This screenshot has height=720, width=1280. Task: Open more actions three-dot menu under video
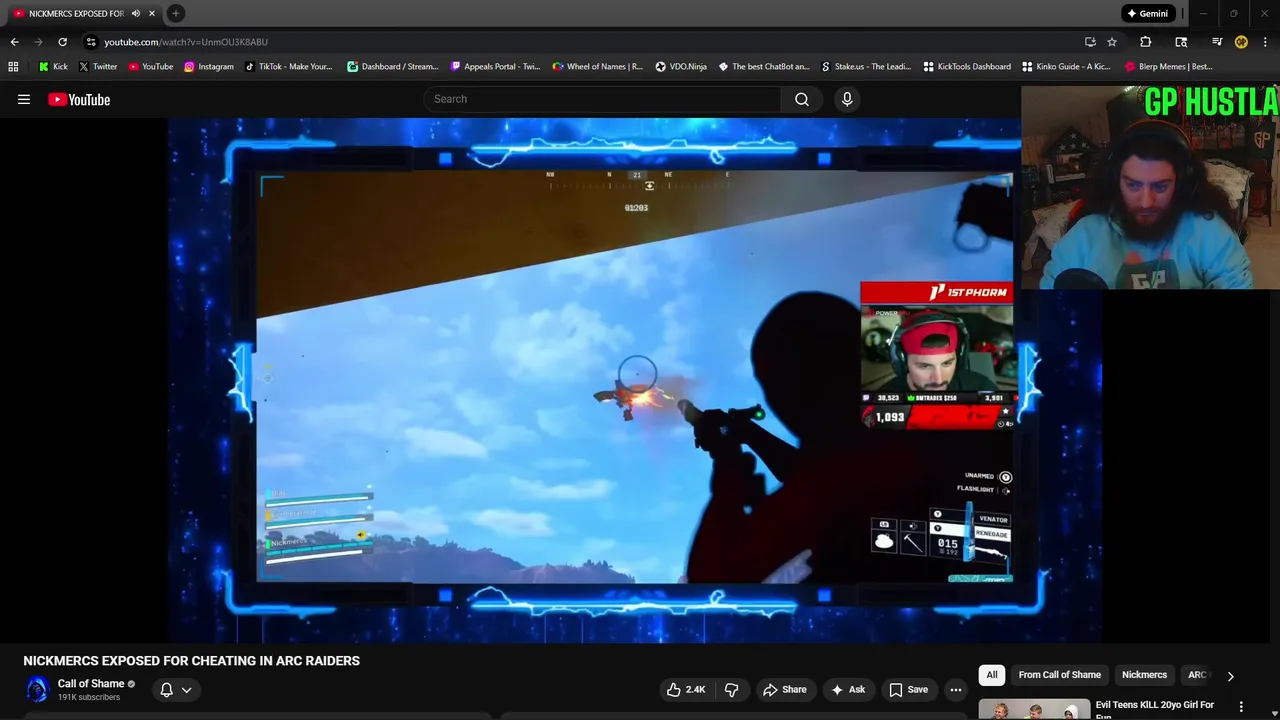[956, 689]
